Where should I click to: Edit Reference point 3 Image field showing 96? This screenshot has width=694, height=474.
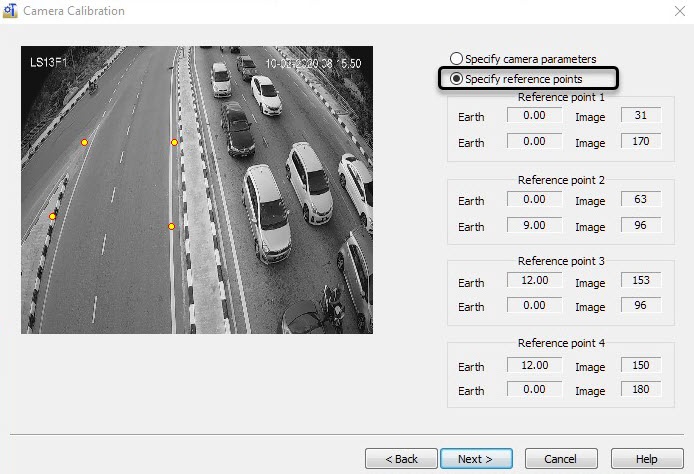coord(641,305)
